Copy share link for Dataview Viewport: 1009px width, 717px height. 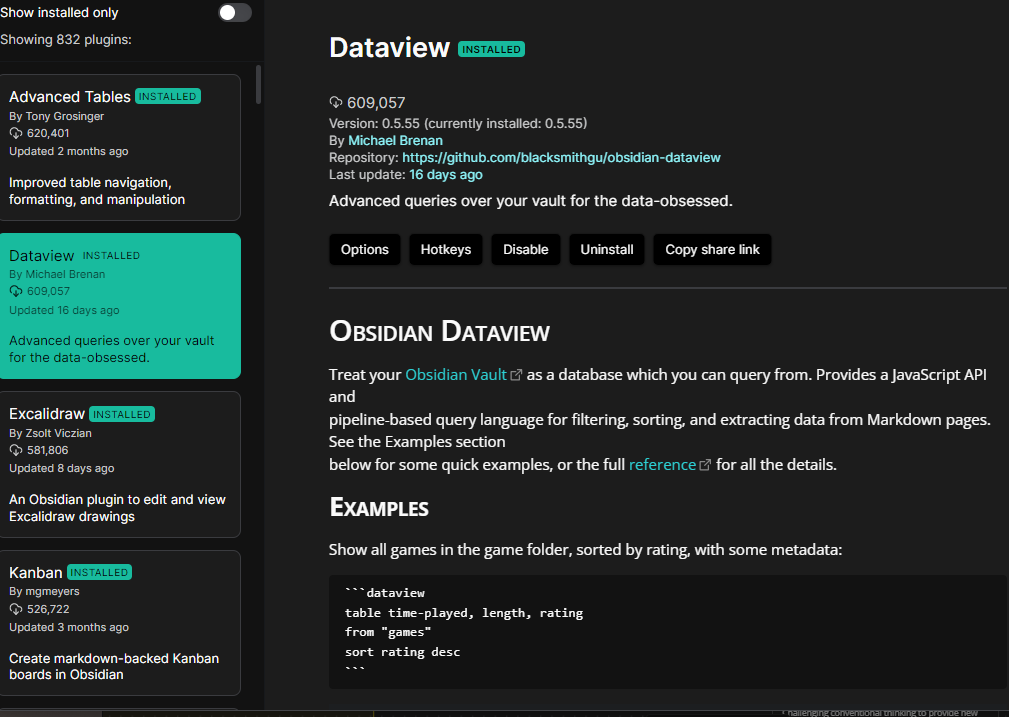tap(712, 249)
